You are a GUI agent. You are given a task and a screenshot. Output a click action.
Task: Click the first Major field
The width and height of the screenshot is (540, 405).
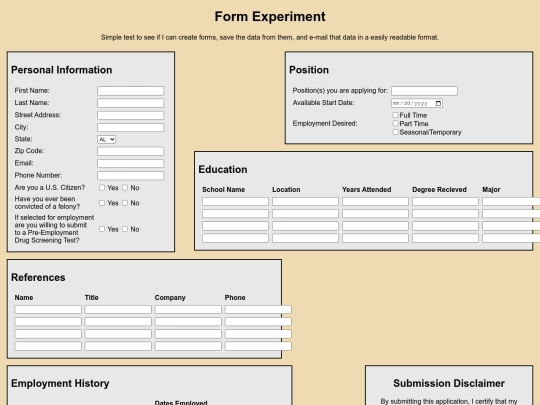click(511, 201)
